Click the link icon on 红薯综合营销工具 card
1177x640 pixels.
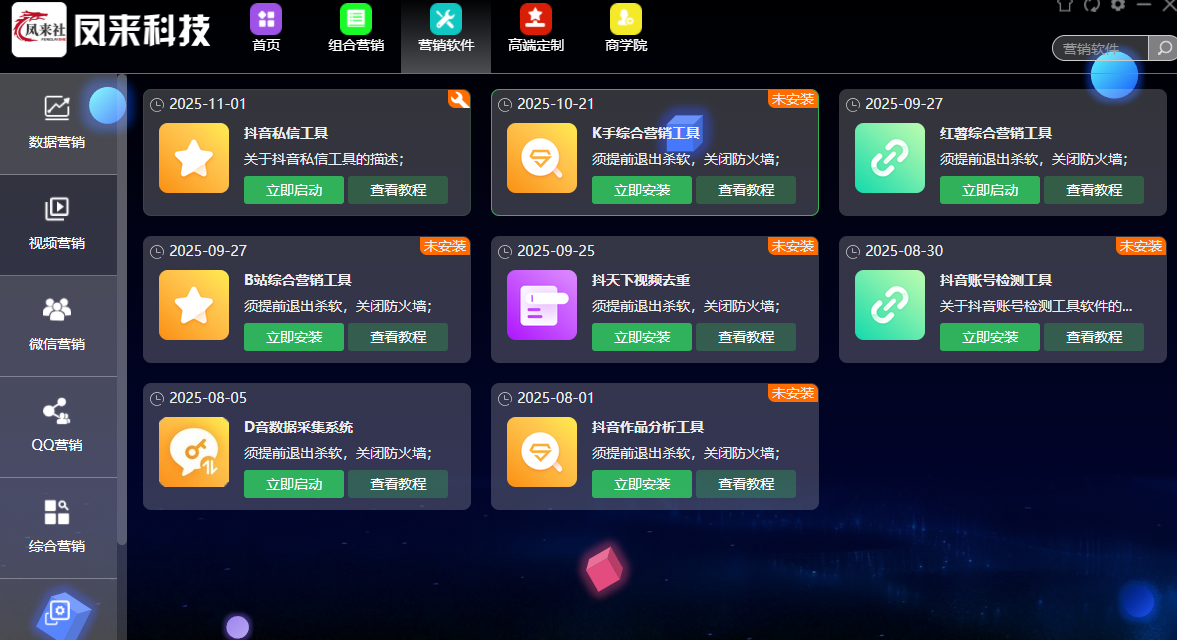890,158
